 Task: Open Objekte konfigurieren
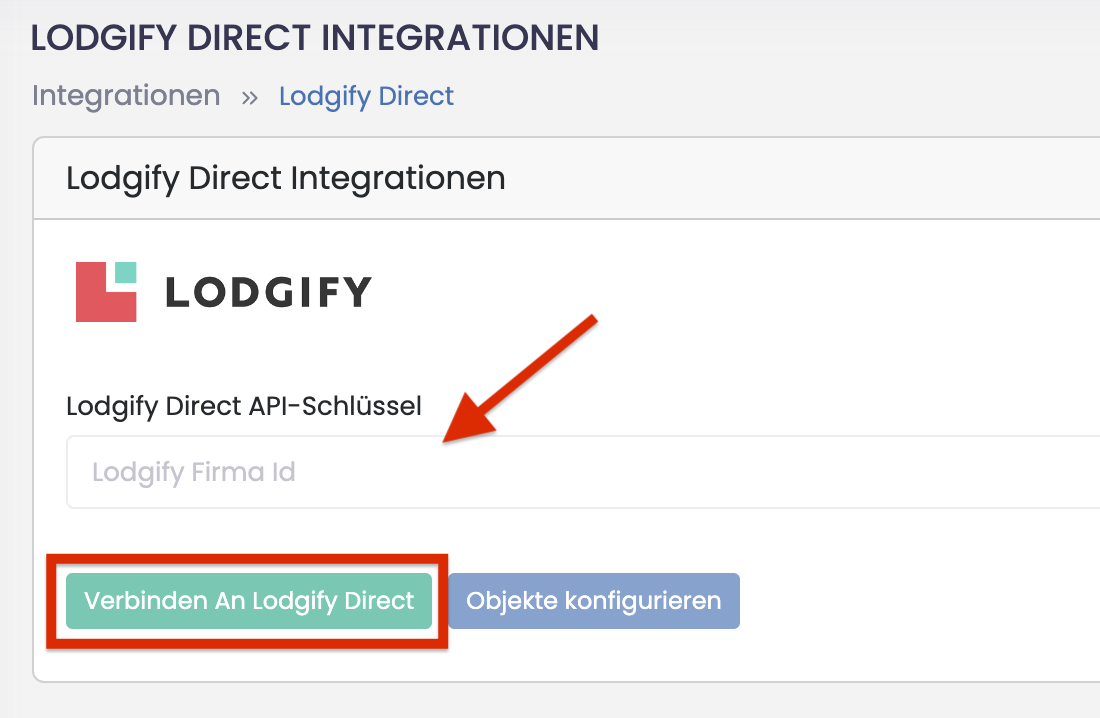(x=594, y=601)
